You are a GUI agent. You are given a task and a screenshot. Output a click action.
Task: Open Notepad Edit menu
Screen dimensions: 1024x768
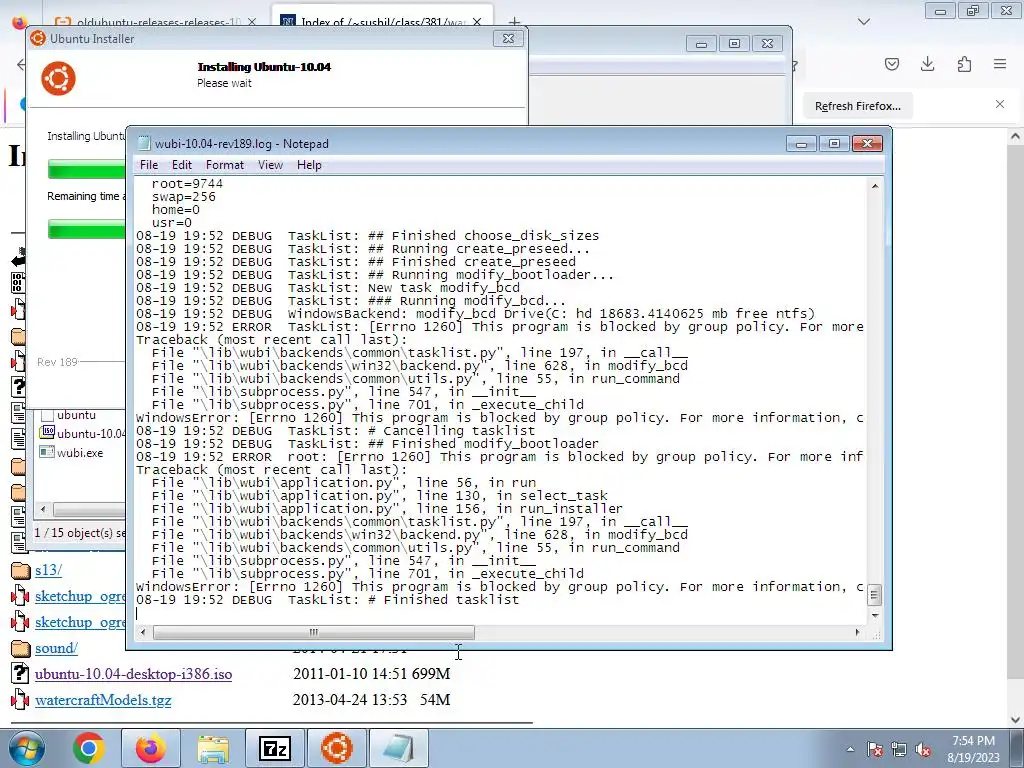click(x=182, y=165)
